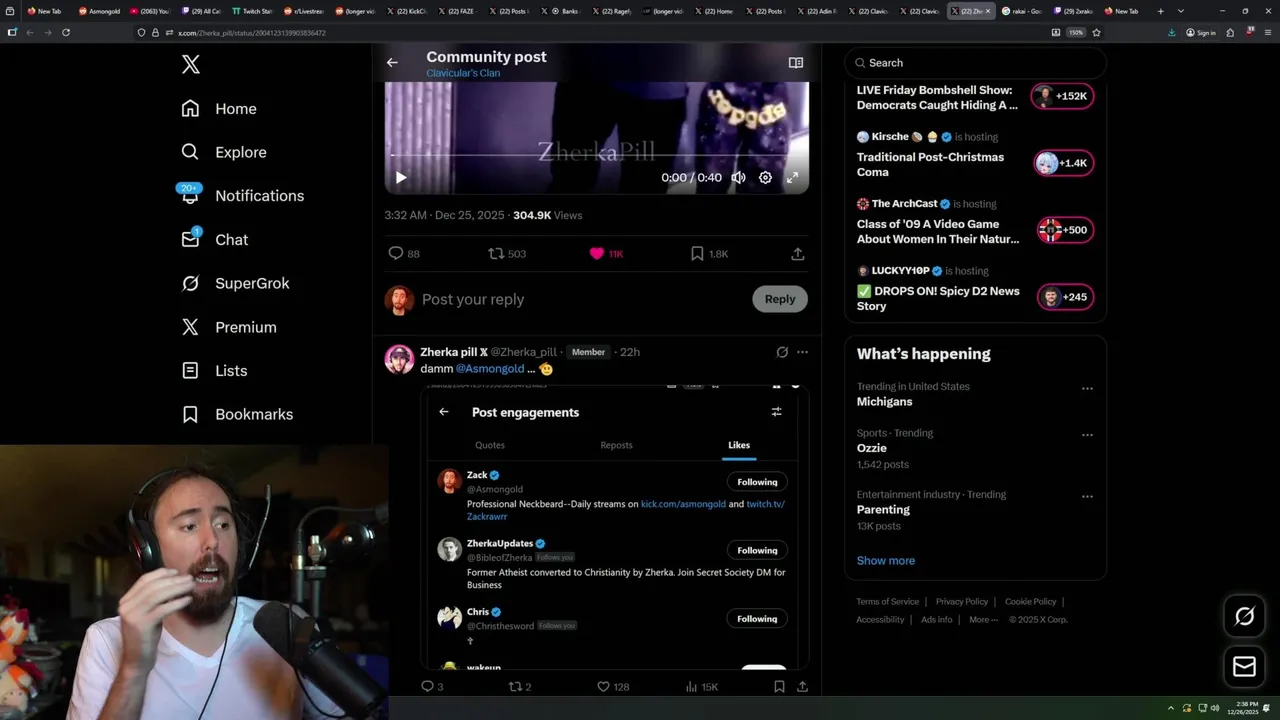Screen dimensions: 1280x720
Task: Unlike the post with 11K likes
Action: click(606, 254)
